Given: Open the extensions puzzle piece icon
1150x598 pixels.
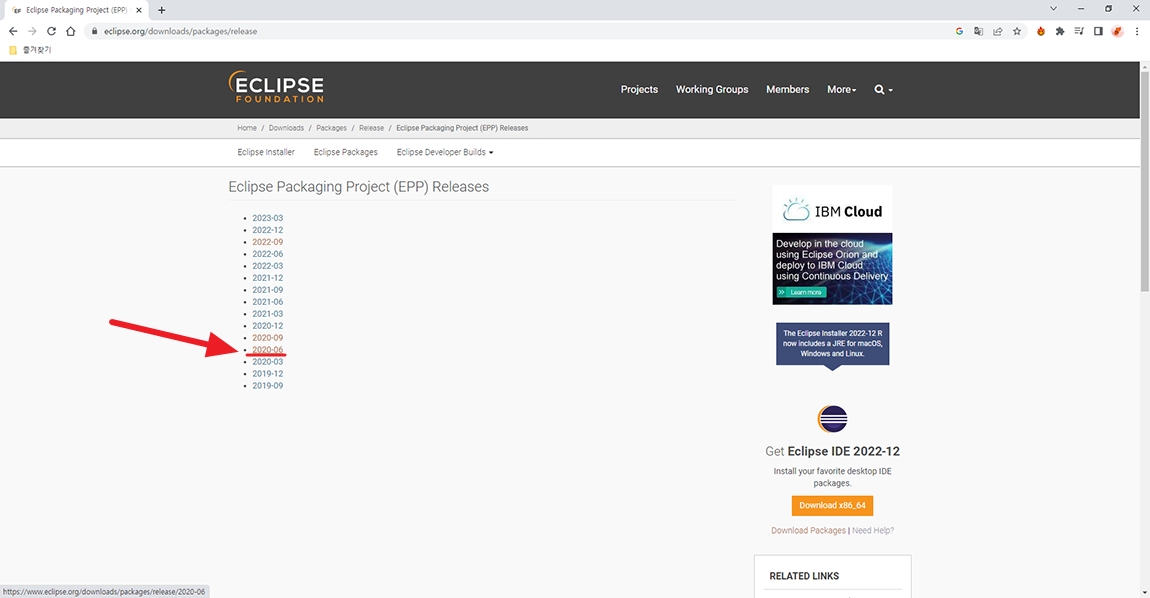Looking at the screenshot, I should coord(1060,32).
